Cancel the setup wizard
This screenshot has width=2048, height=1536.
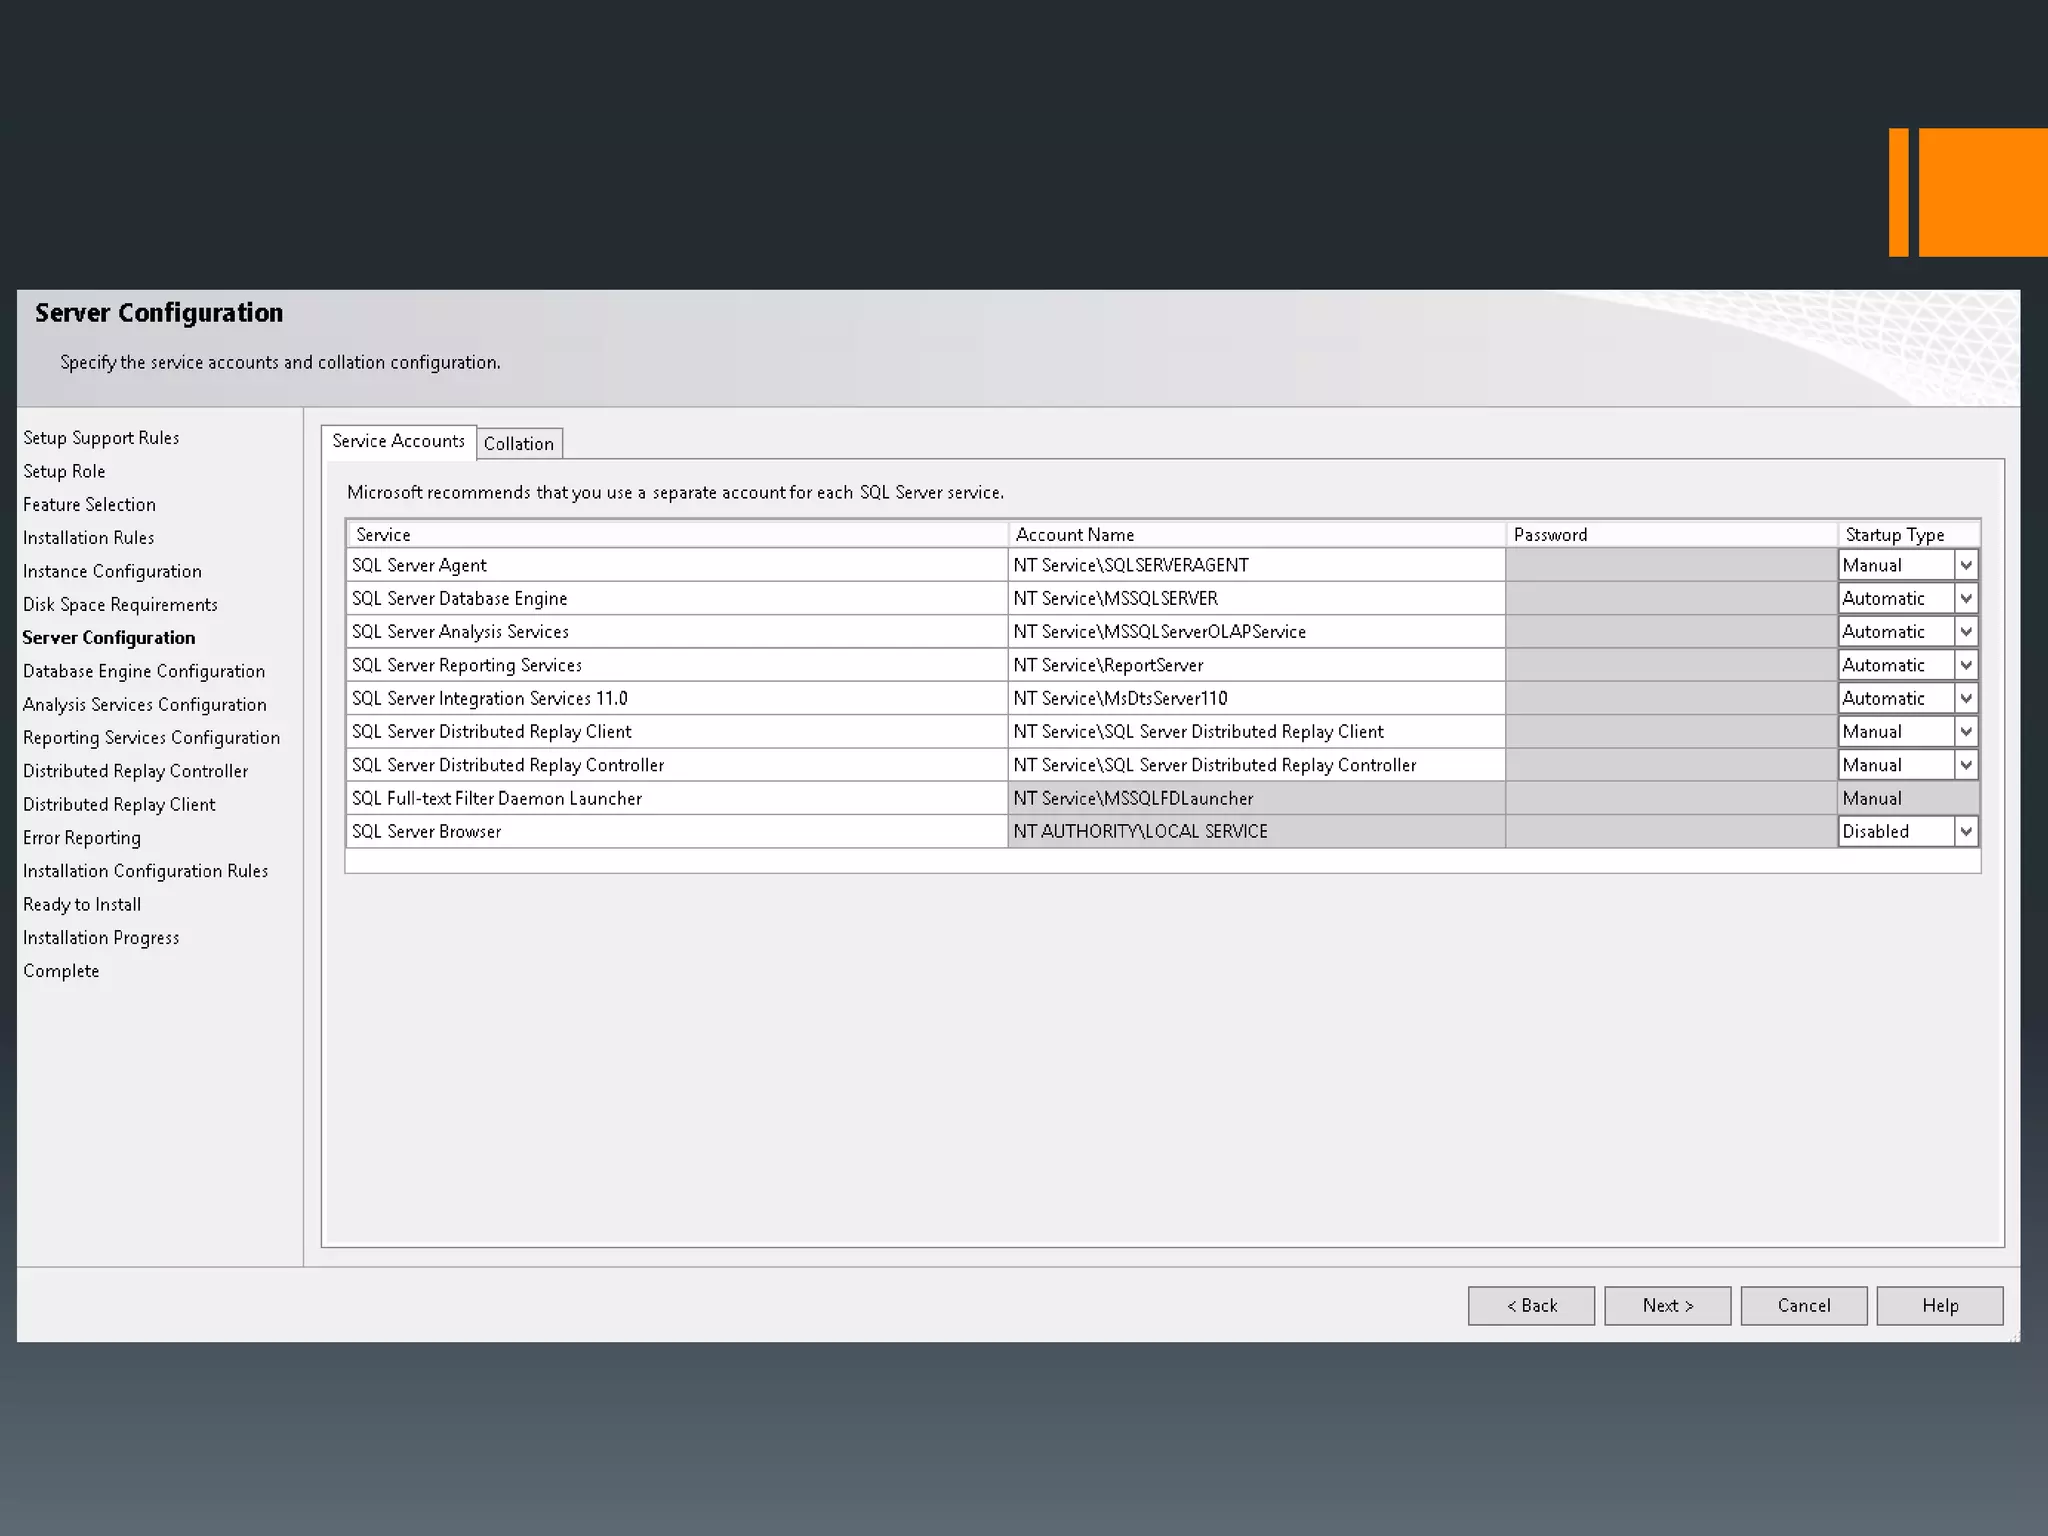[1803, 1305]
